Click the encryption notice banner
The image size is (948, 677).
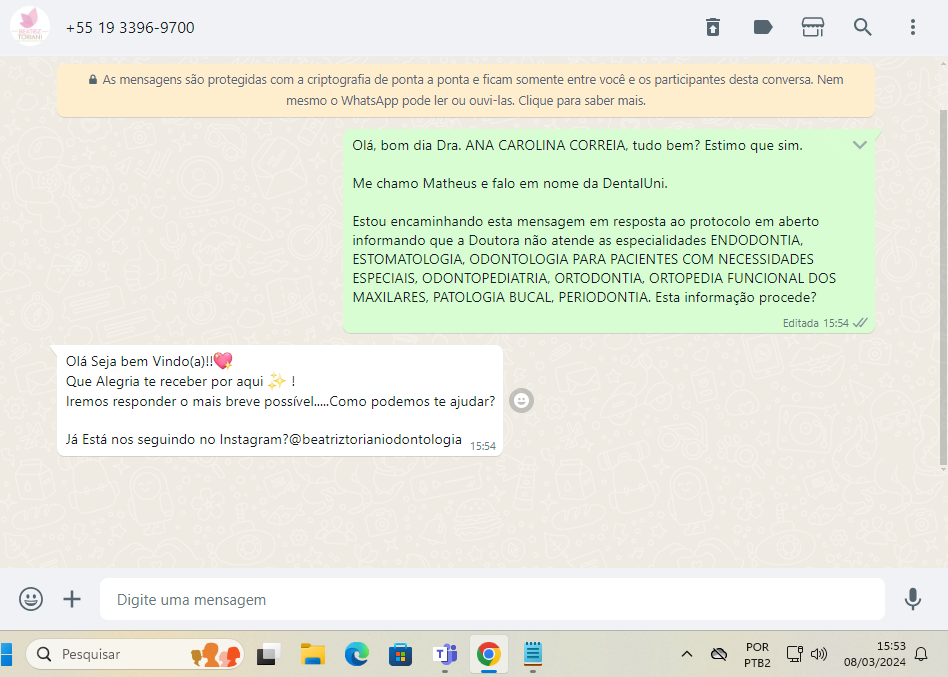coord(466,90)
